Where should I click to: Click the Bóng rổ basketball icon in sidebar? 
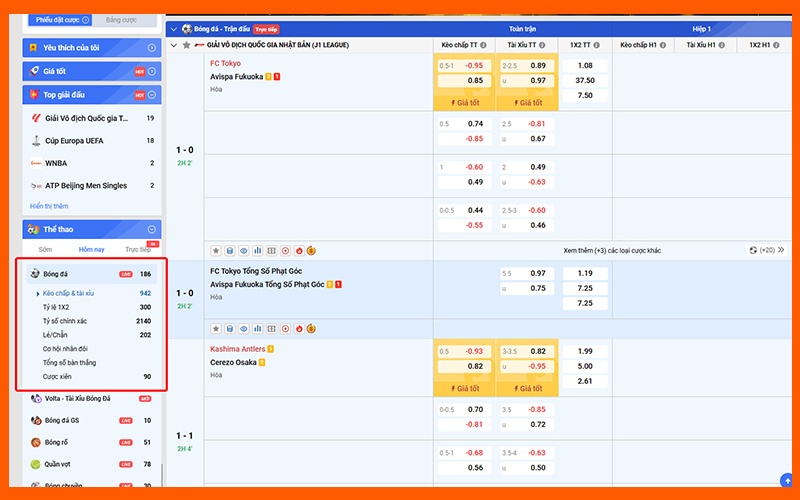coord(36,442)
